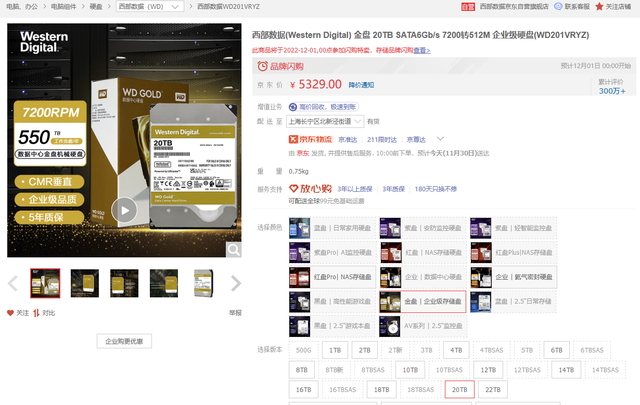Click the 西部数据WD201VRYZ breadcrumb item
Image resolution: width=640 pixels, height=405 pixels.
pyautogui.click(x=229, y=7)
